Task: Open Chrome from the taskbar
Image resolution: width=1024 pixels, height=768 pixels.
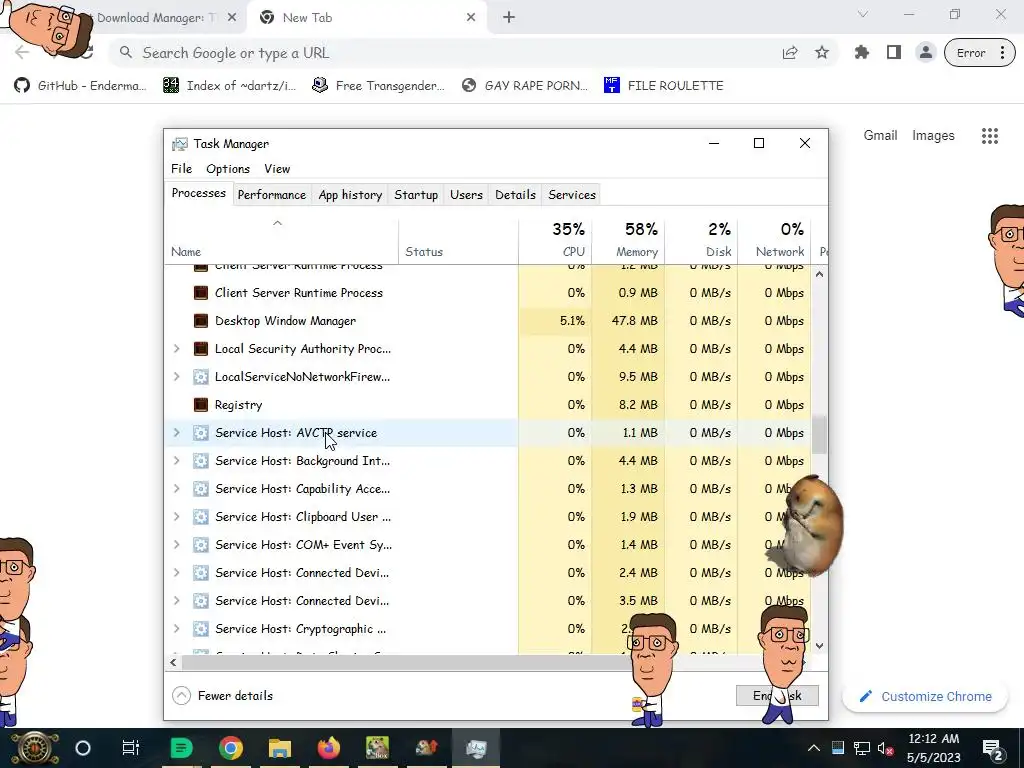Action: (x=231, y=748)
